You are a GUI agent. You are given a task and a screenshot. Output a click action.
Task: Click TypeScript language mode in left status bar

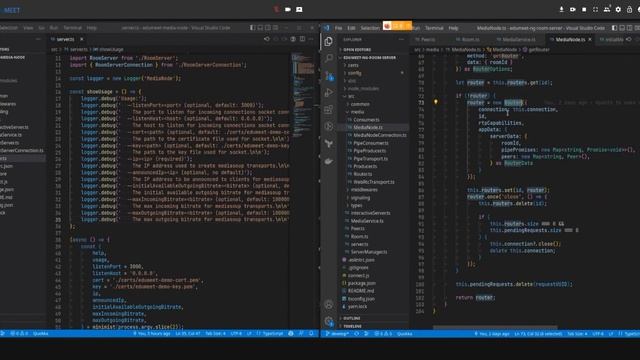[270, 333]
